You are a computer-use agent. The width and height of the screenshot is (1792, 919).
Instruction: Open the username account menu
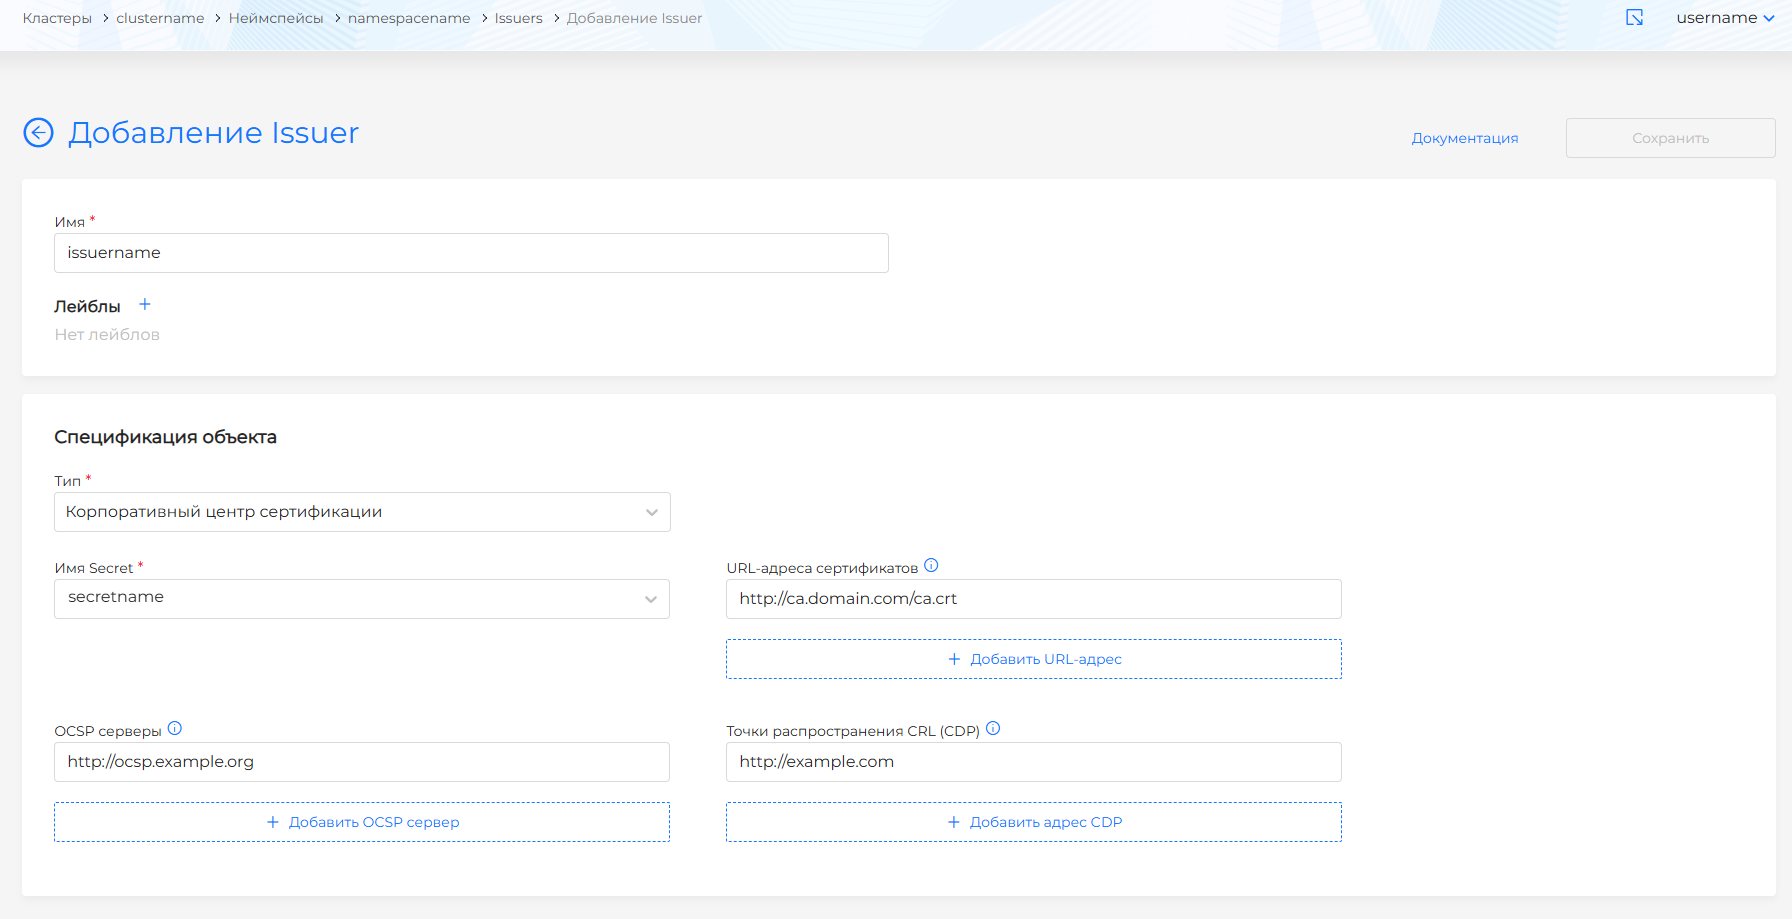[1724, 18]
